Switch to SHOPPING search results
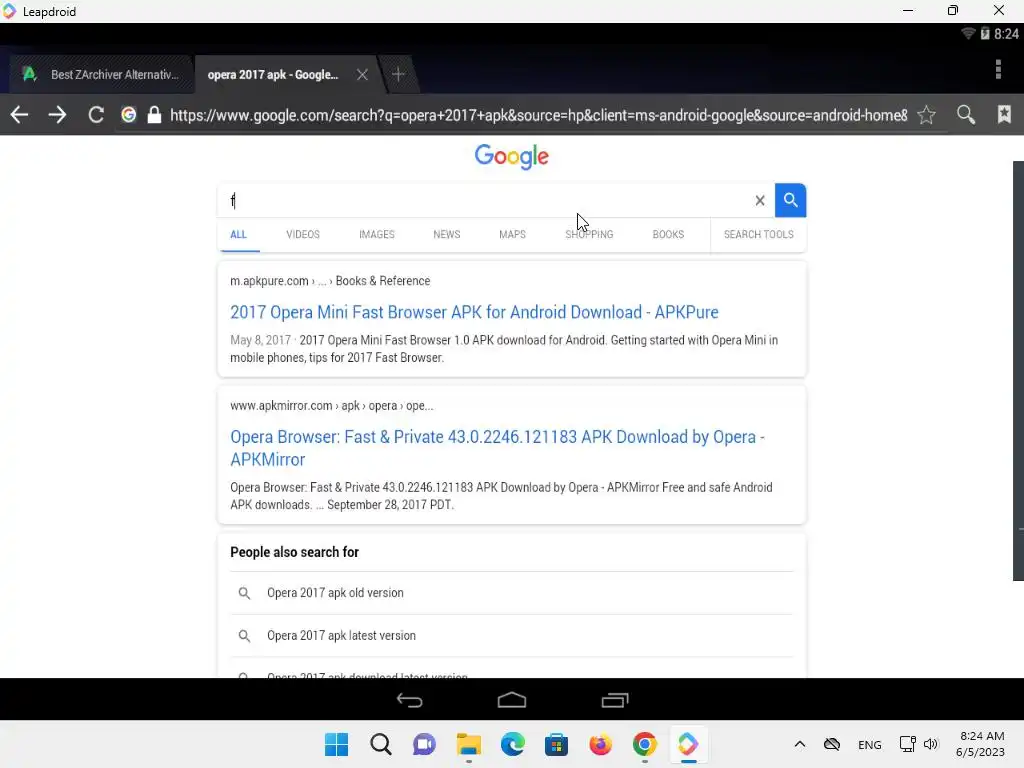The width and height of the screenshot is (1024, 768). click(x=589, y=234)
